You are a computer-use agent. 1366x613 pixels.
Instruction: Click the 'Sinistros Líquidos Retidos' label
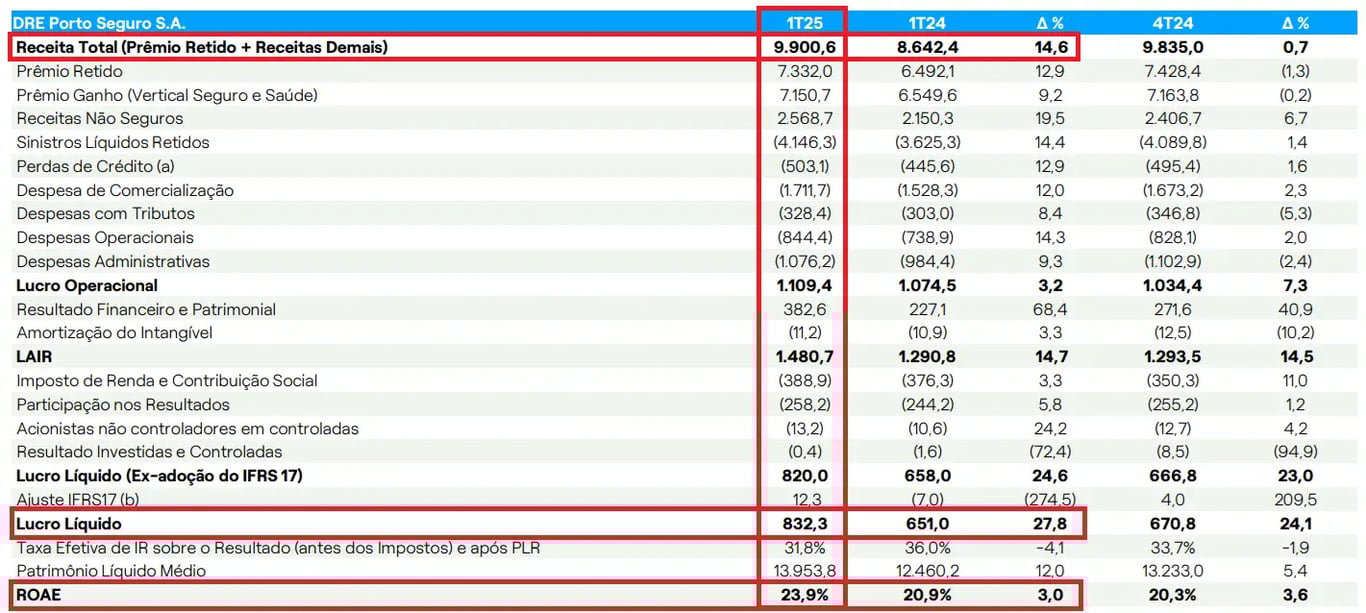tap(113, 142)
